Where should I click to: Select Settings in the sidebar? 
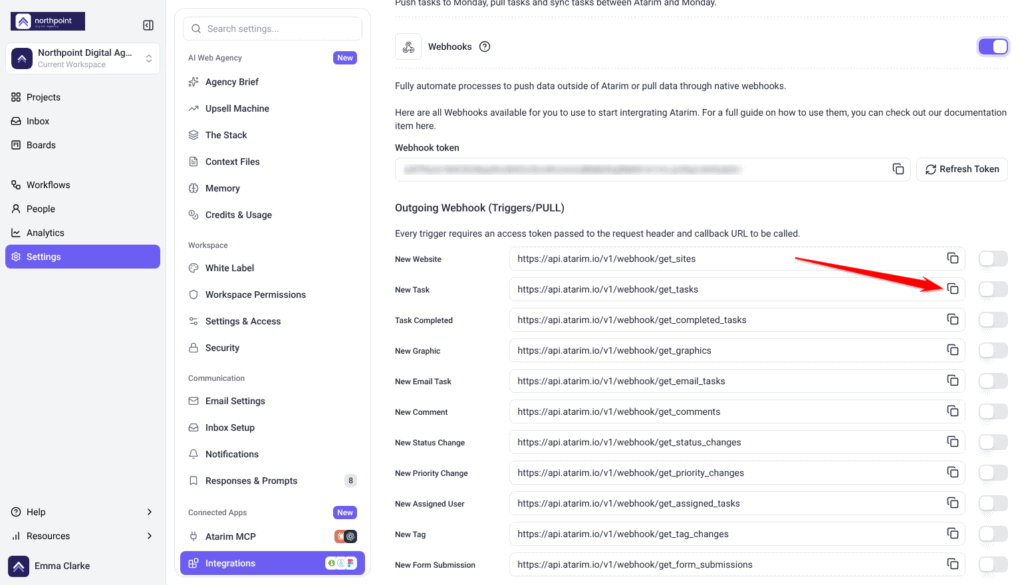pyautogui.click(x=82, y=257)
